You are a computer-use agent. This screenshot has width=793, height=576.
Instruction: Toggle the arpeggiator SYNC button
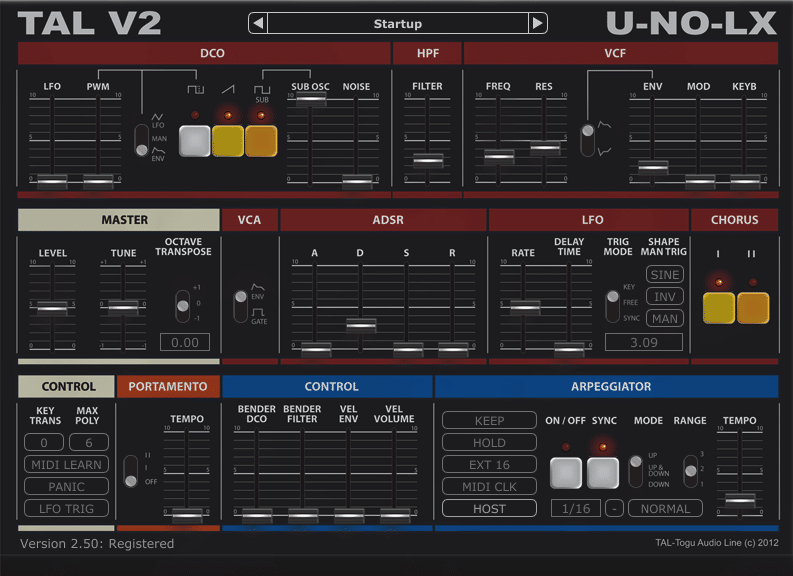603,473
